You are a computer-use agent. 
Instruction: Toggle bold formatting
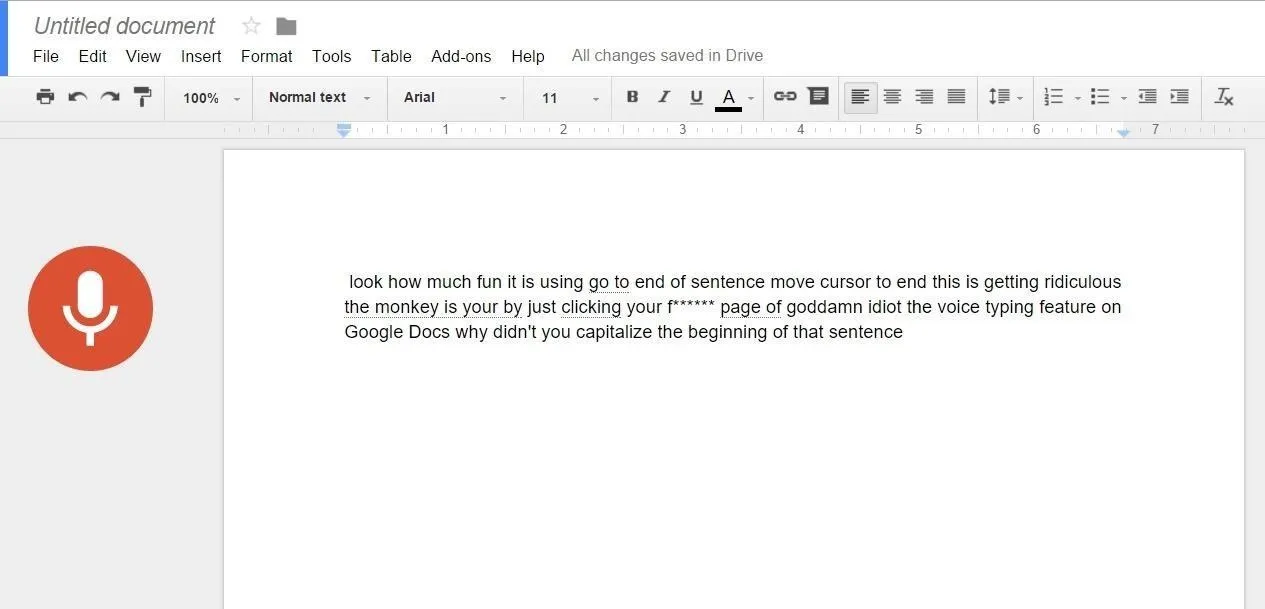click(x=632, y=97)
